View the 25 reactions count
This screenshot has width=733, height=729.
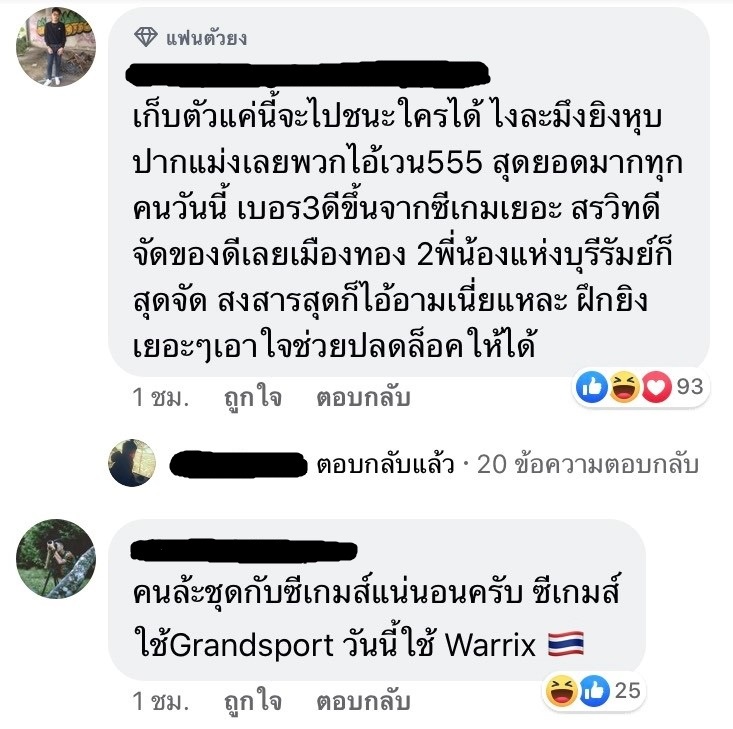click(x=627, y=691)
